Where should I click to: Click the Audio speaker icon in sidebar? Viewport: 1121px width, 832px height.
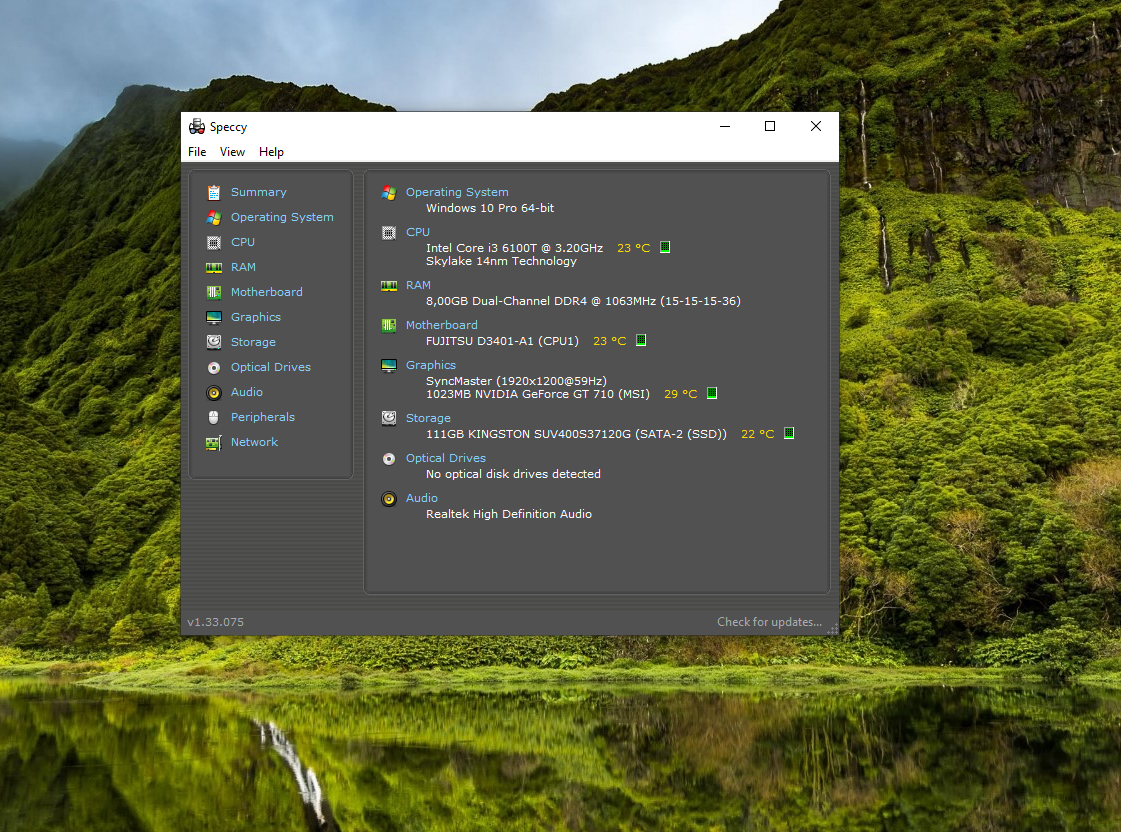pyautogui.click(x=214, y=392)
